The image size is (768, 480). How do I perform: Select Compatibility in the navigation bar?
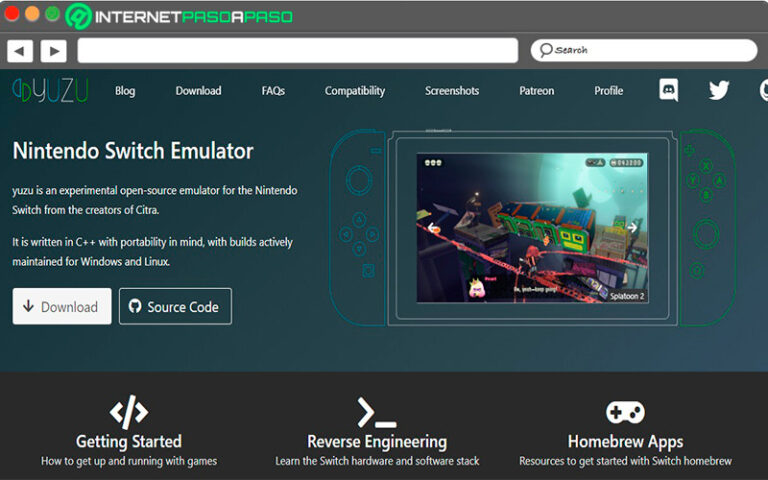click(354, 91)
